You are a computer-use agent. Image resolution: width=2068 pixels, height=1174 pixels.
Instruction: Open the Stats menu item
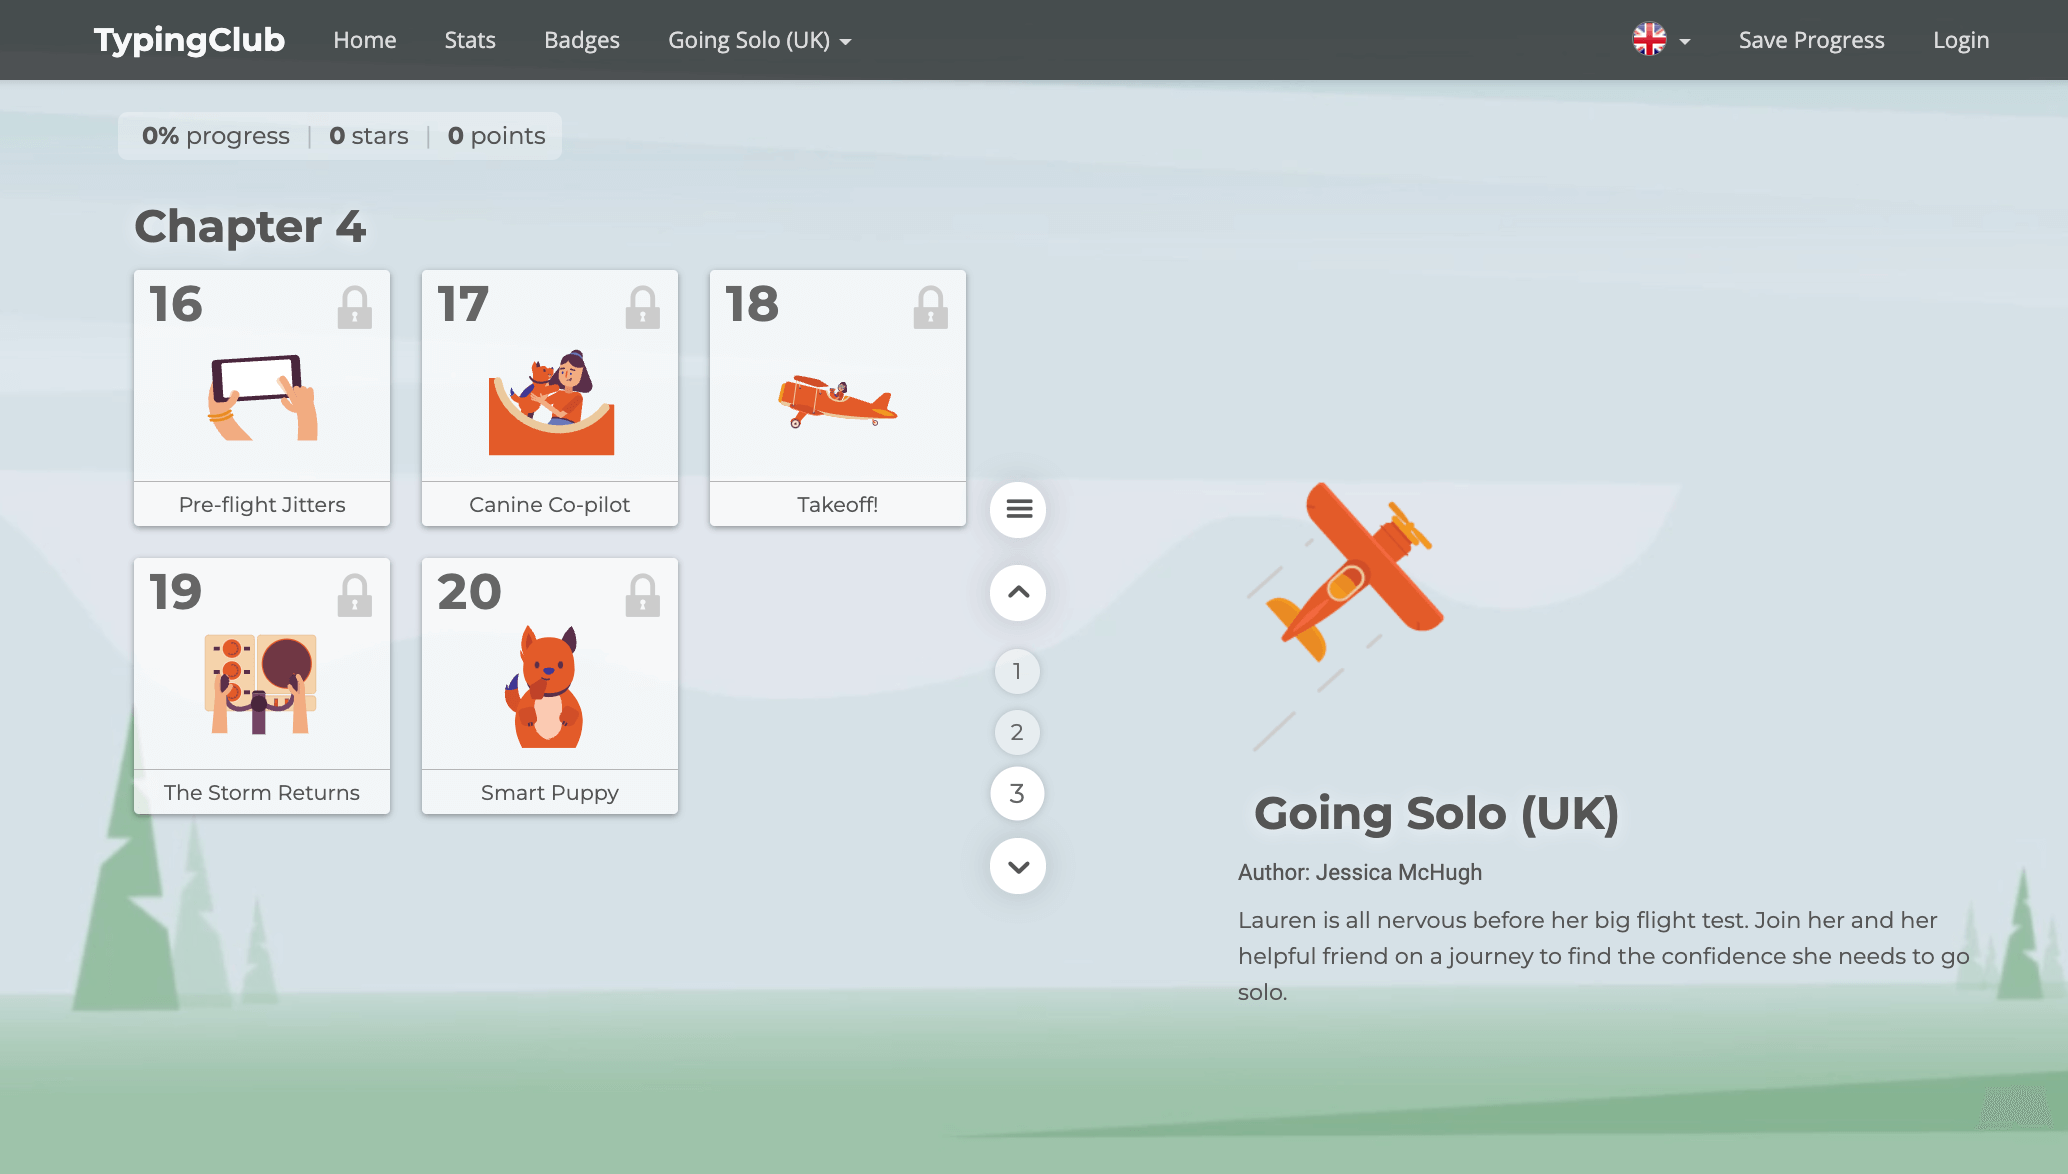click(470, 40)
